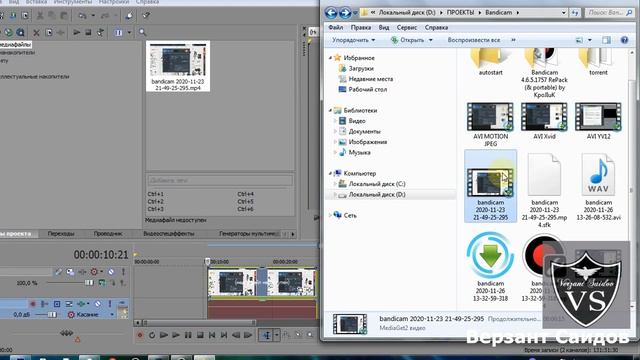Solo the video track
The width and height of the screenshot is (640, 360).
click(123, 271)
